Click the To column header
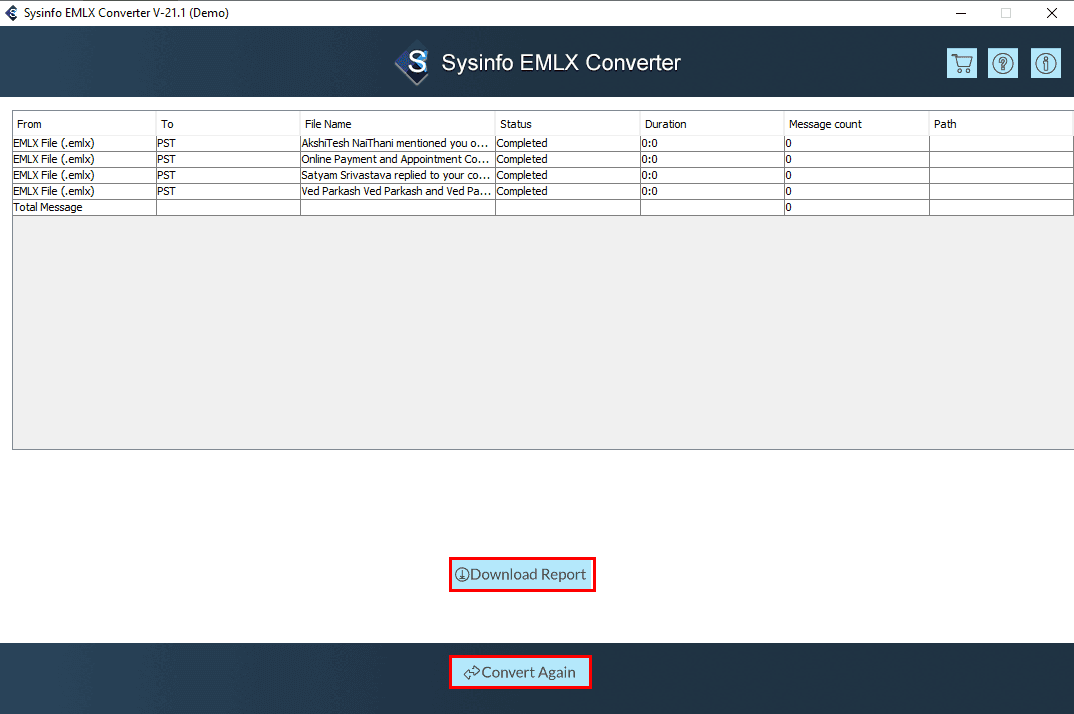This screenshot has height=714, width=1074. pyautogui.click(x=228, y=124)
